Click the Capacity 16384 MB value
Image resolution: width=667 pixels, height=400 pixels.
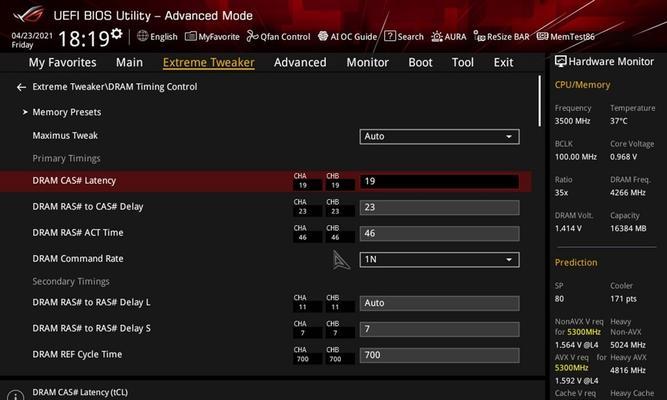628,229
